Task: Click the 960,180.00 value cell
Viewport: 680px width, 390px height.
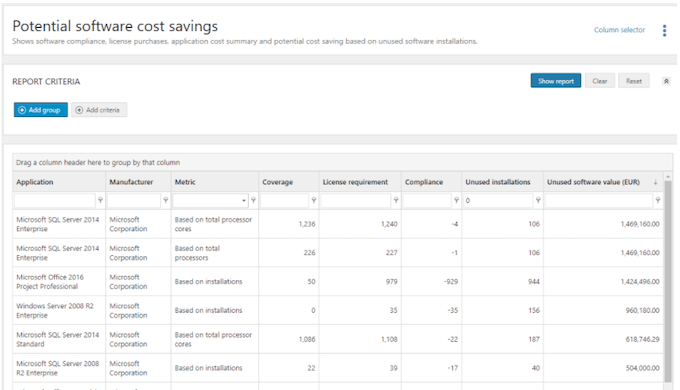Action: coord(603,310)
